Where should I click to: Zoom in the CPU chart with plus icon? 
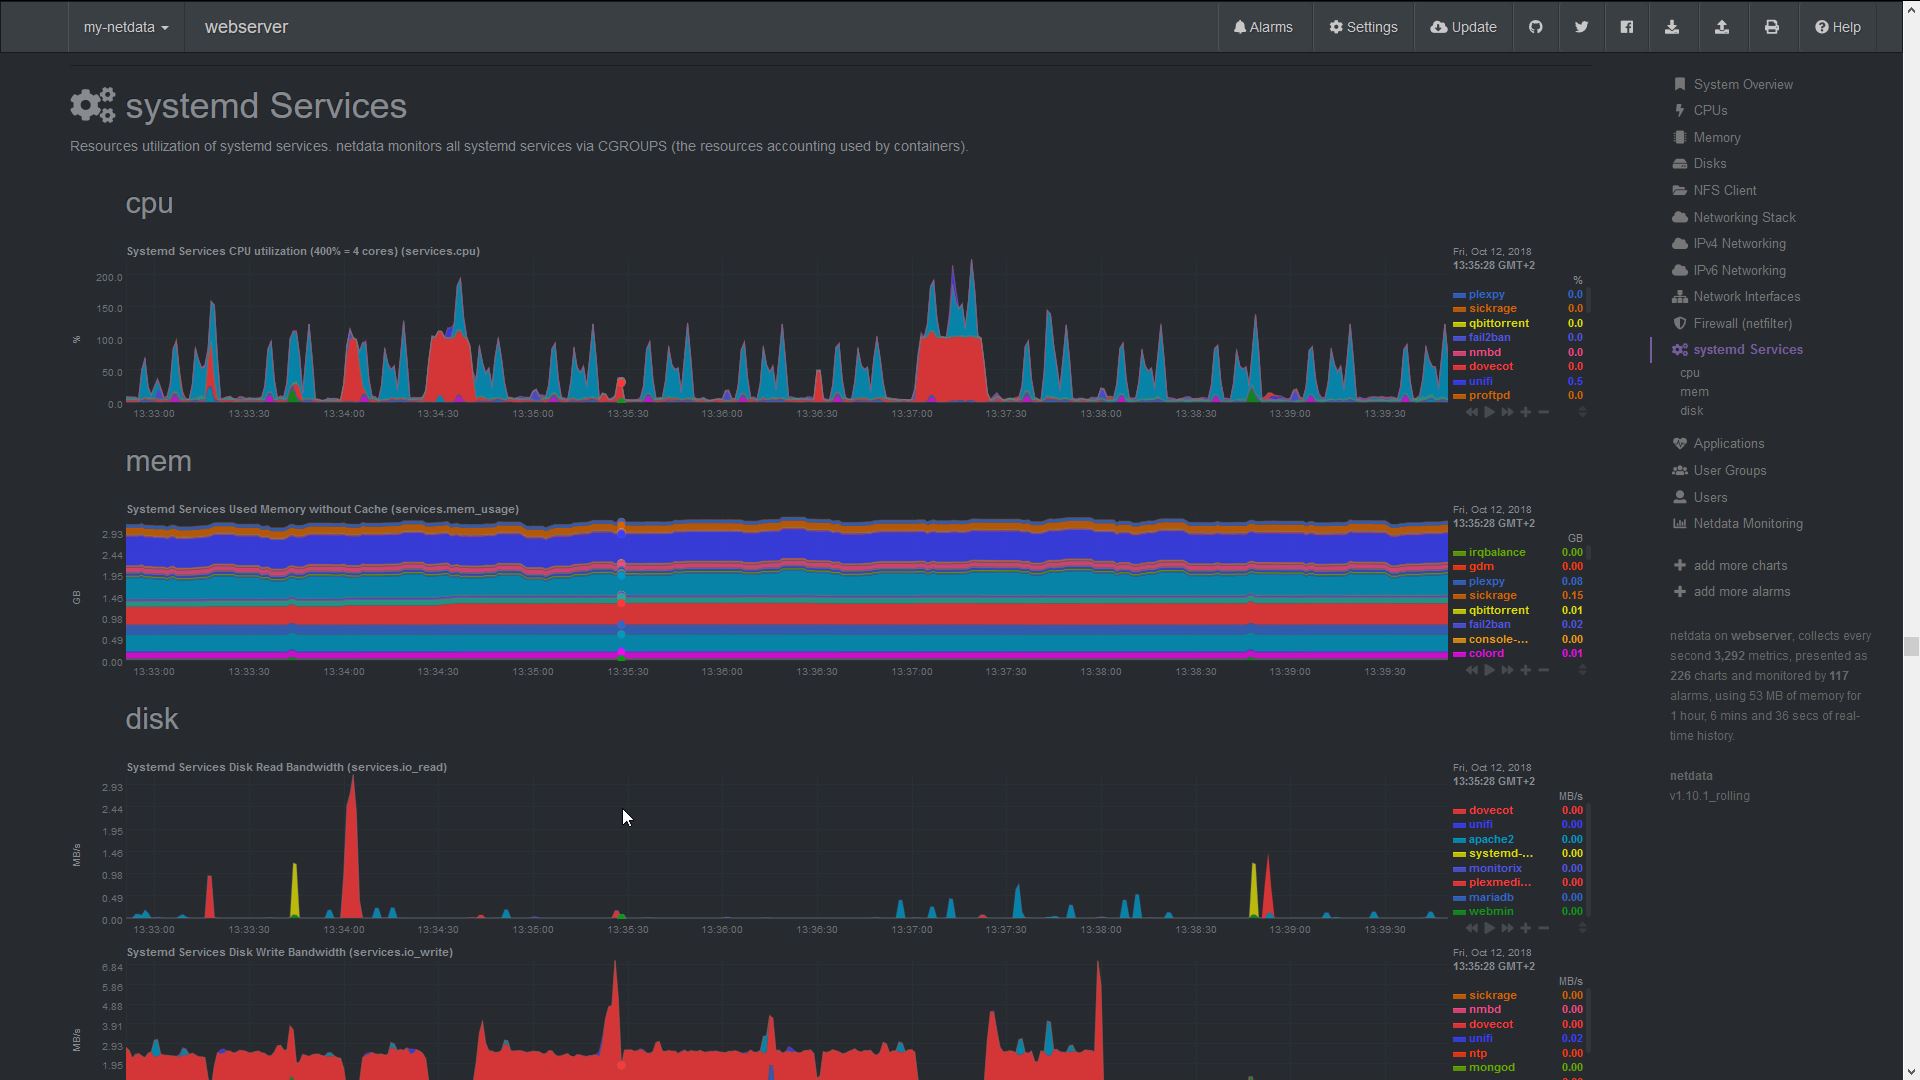(1525, 412)
